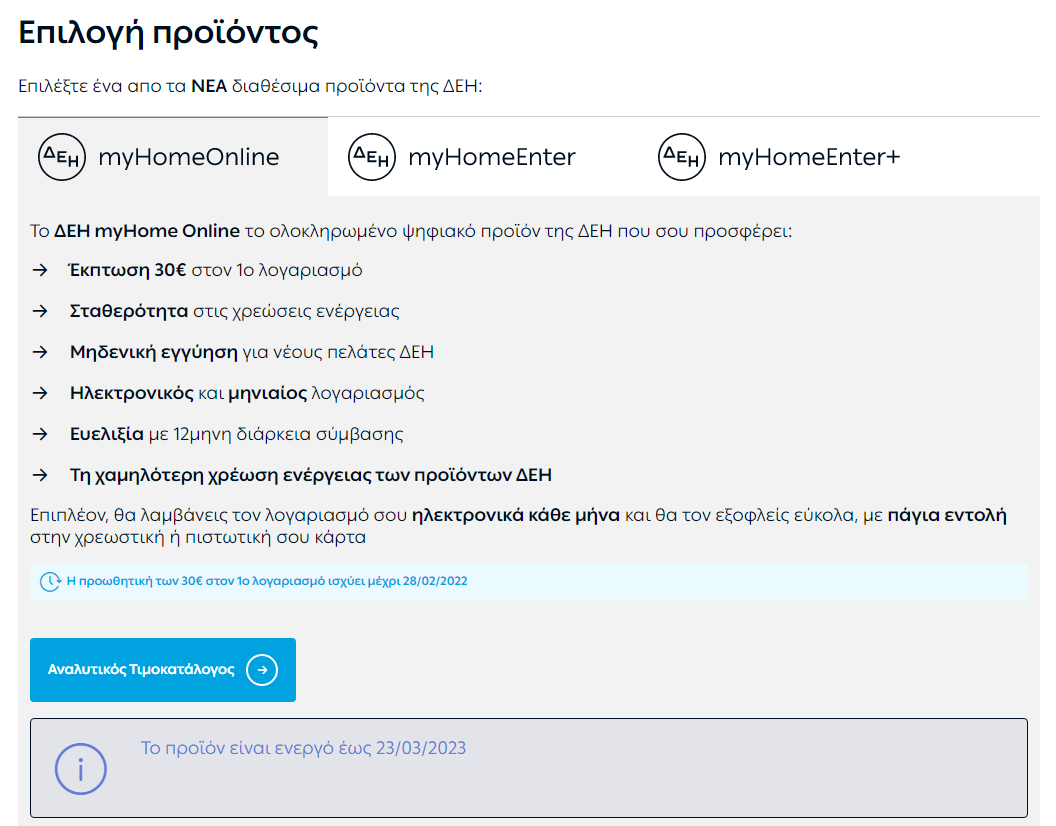Click the arrow bullet next to Σταθερότητα
1056x826 pixels.
[x=40, y=311]
